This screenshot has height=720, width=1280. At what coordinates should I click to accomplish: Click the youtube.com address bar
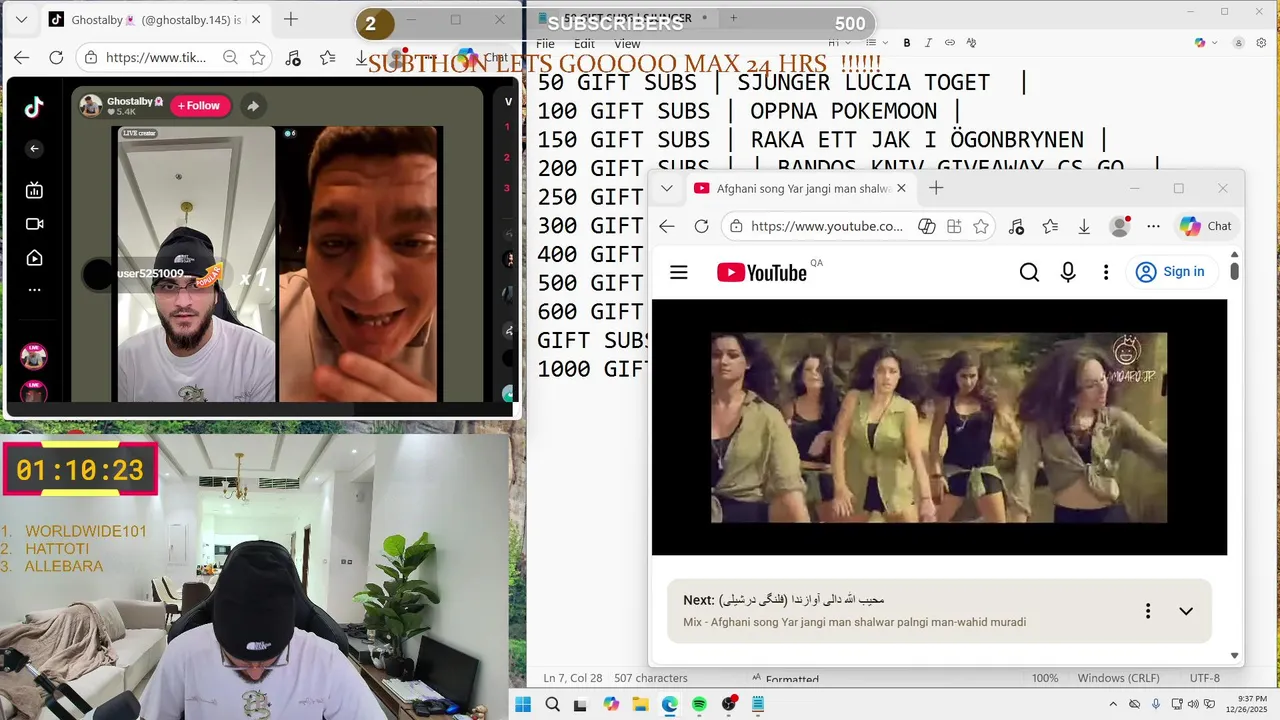click(826, 227)
